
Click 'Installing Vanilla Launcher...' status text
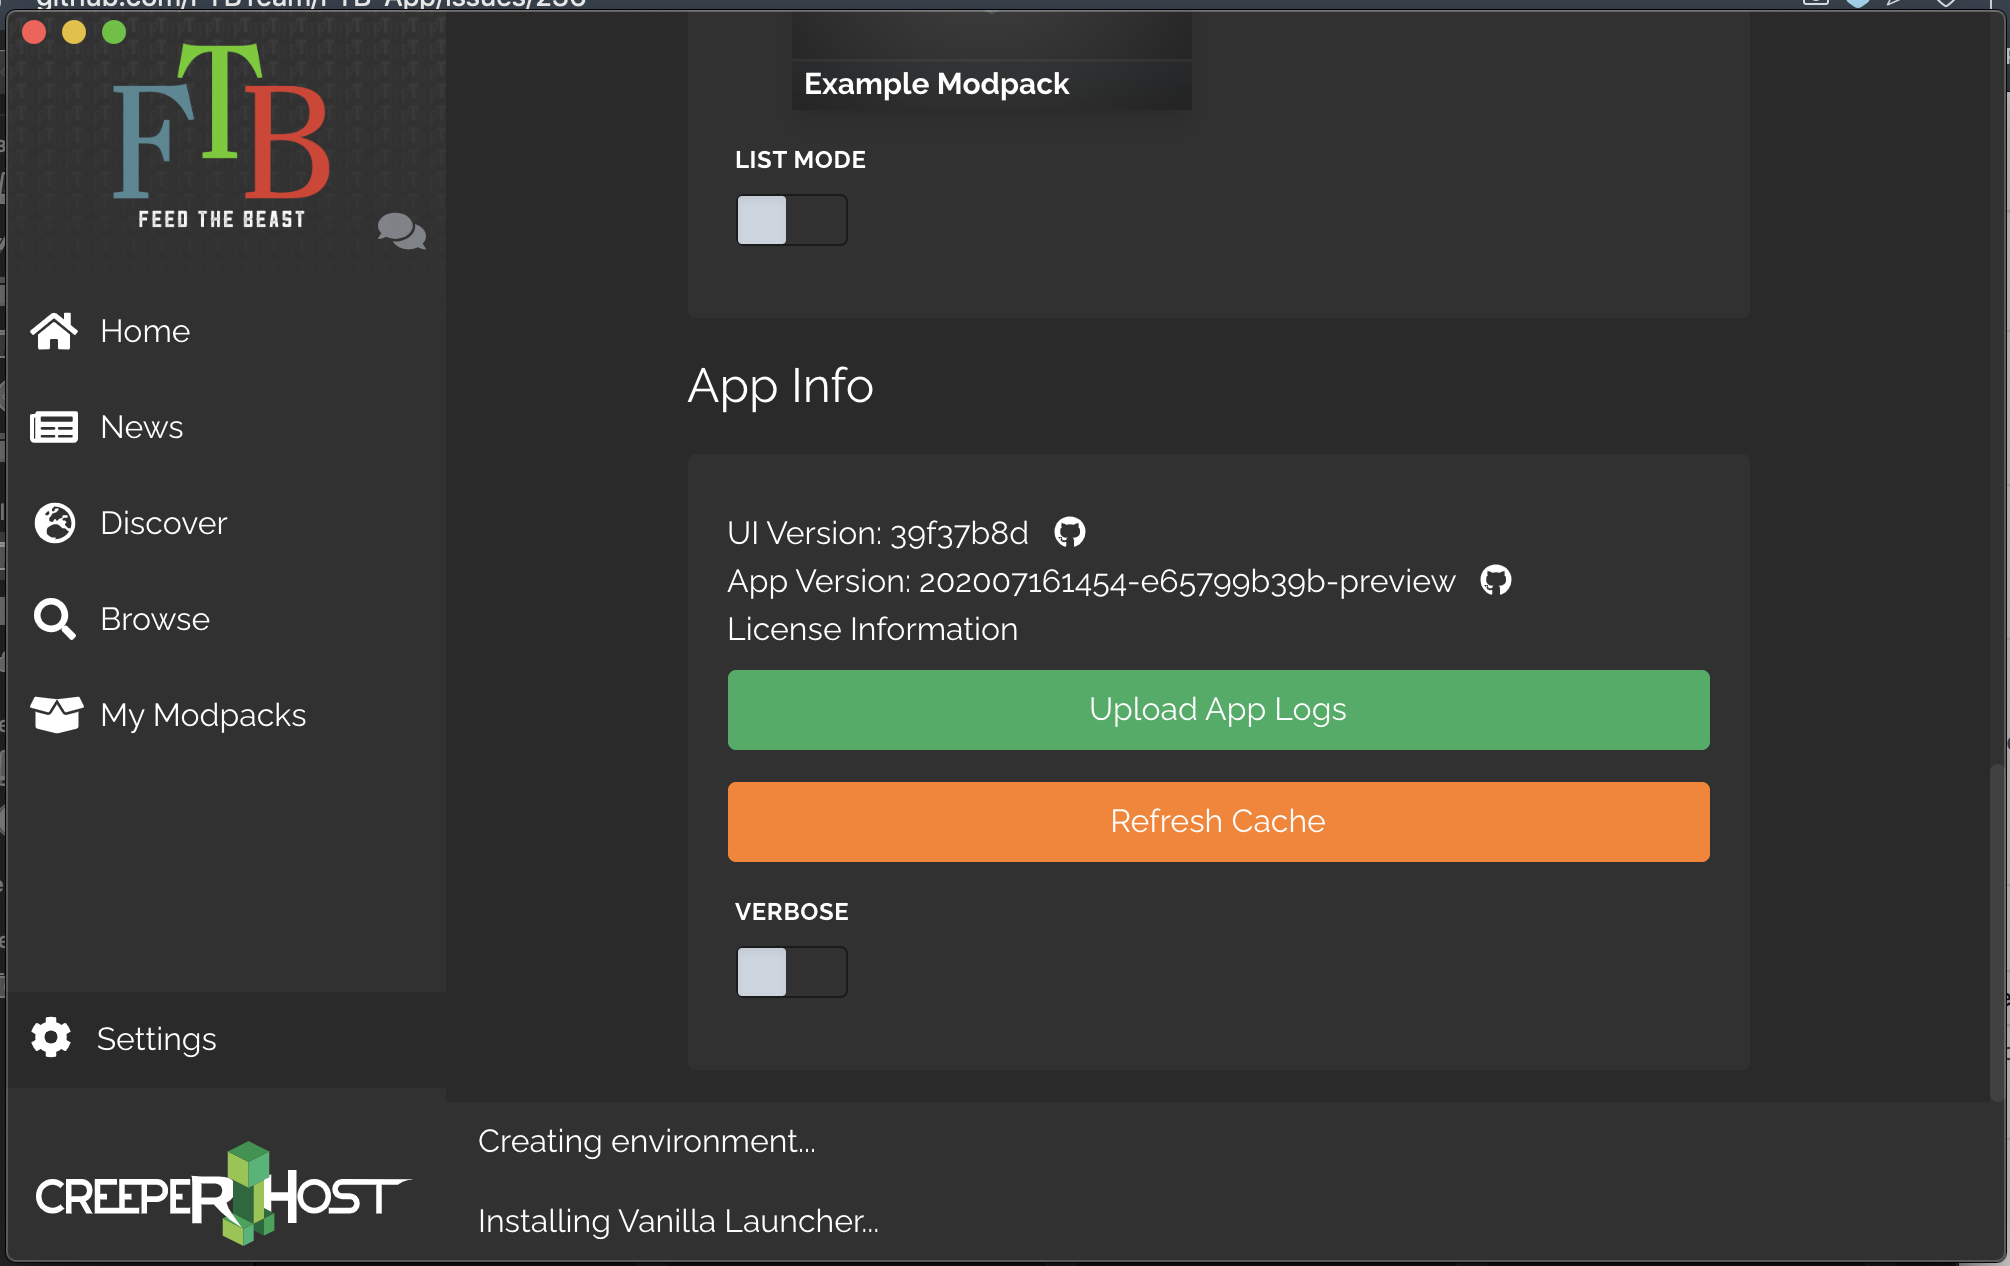(x=678, y=1221)
